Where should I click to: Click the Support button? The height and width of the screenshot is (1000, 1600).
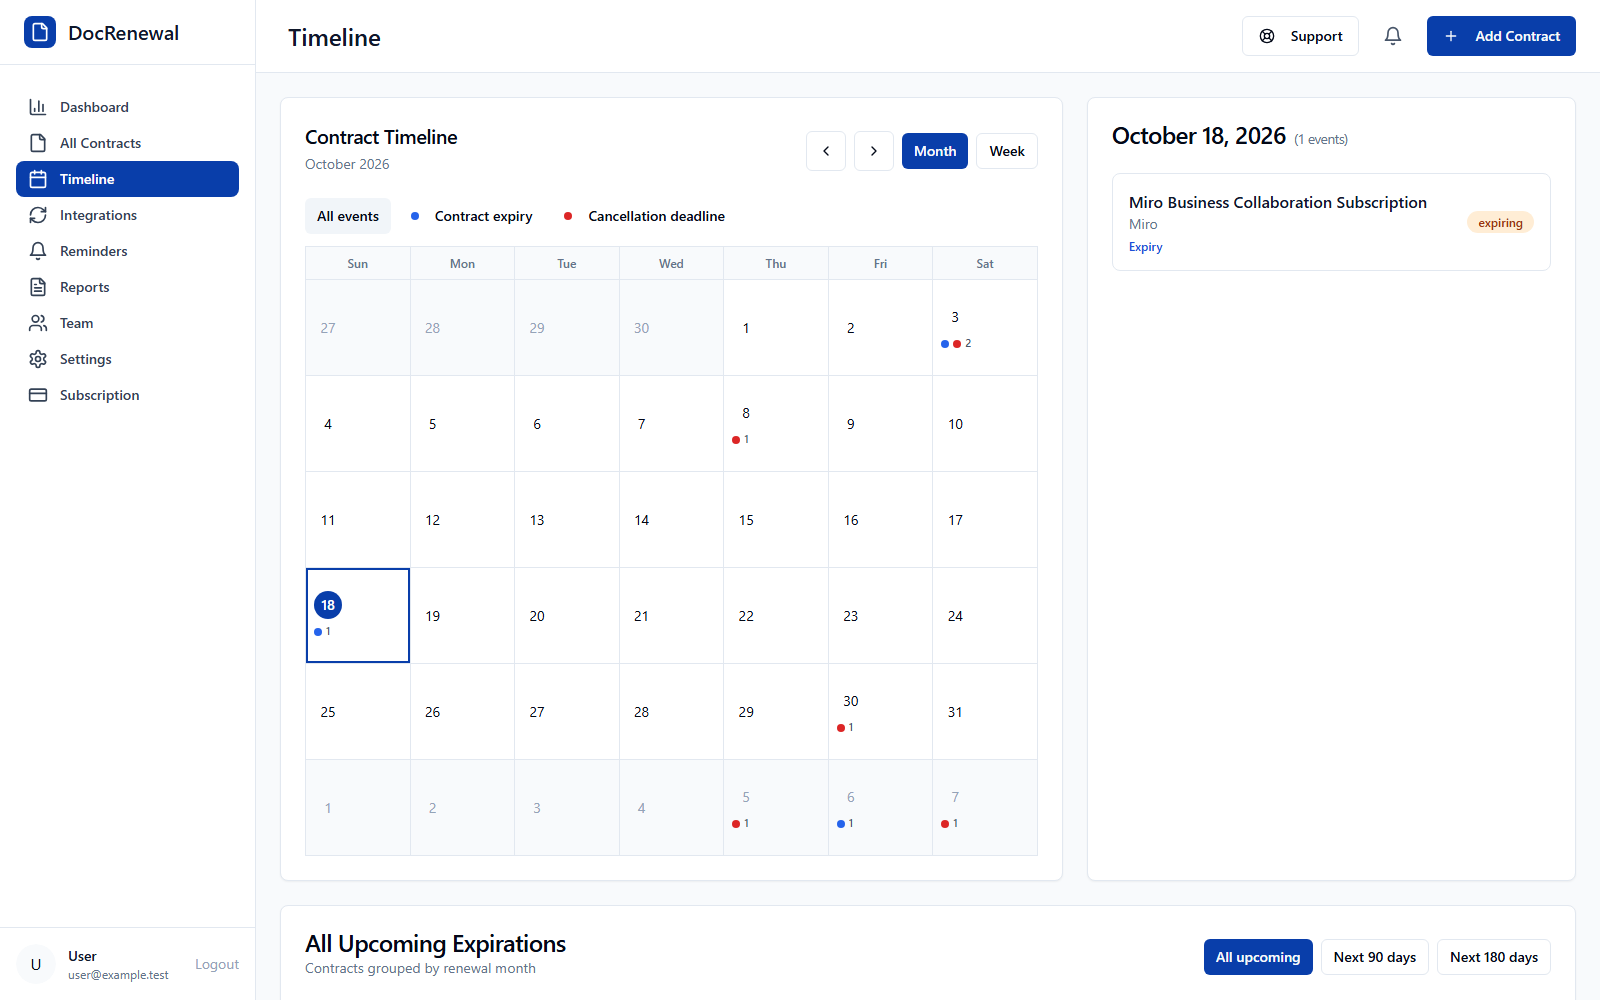[x=1300, y=36]
